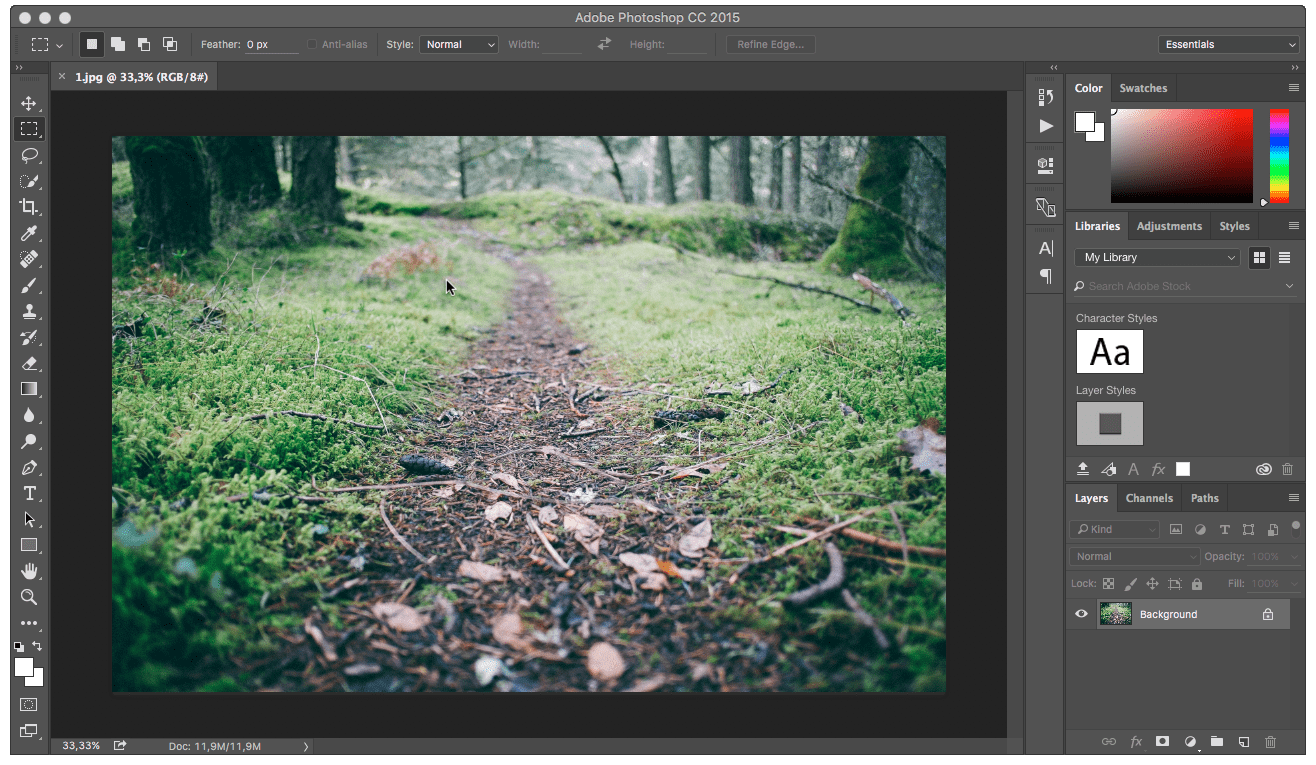Select the Lasso tool

(x=29, y=155)
